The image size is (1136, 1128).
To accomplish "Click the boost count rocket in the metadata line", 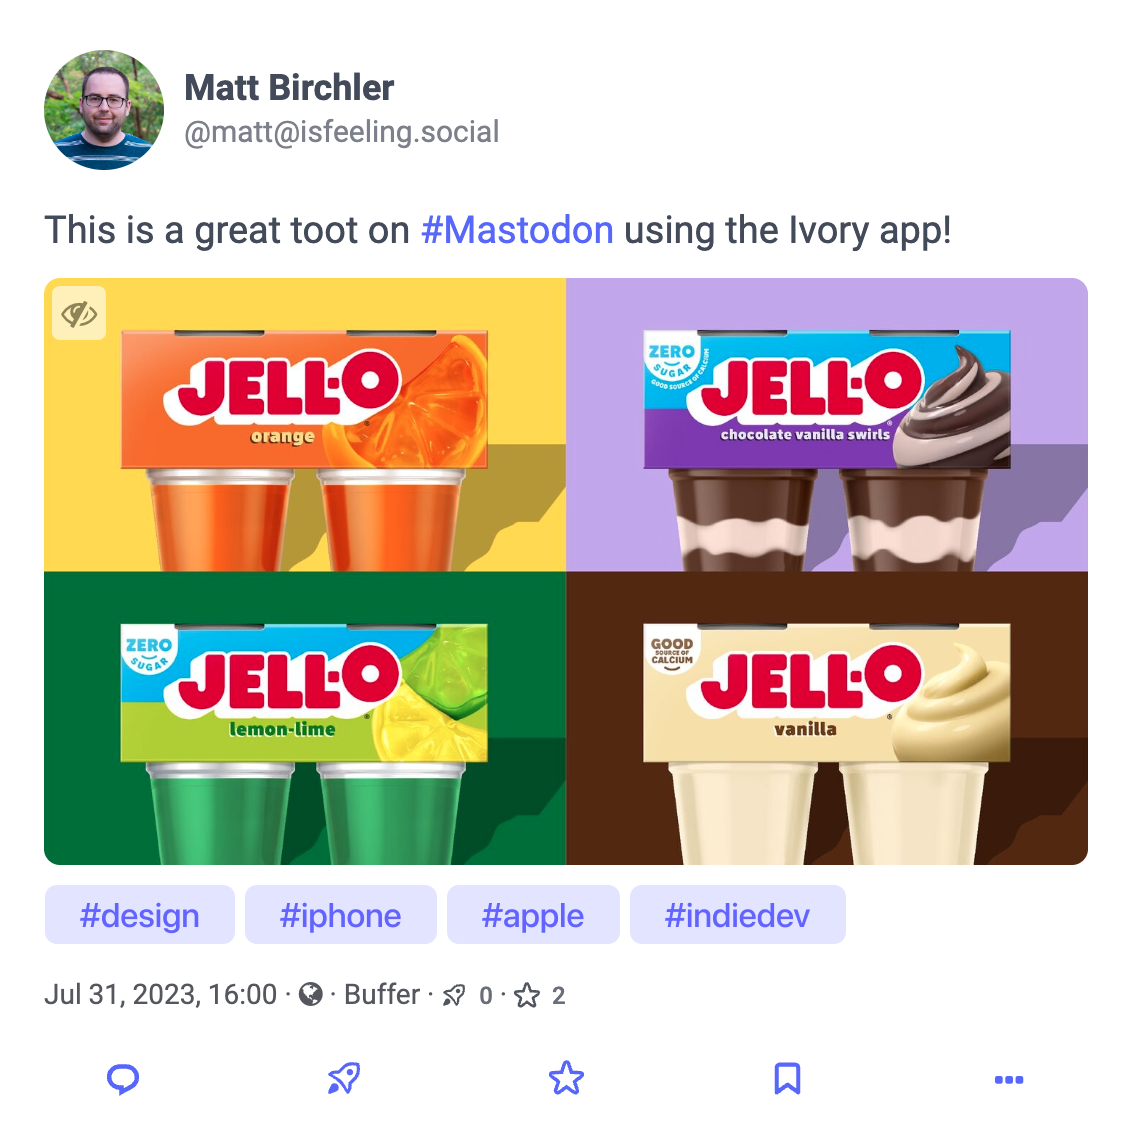I will coord(454,995).
